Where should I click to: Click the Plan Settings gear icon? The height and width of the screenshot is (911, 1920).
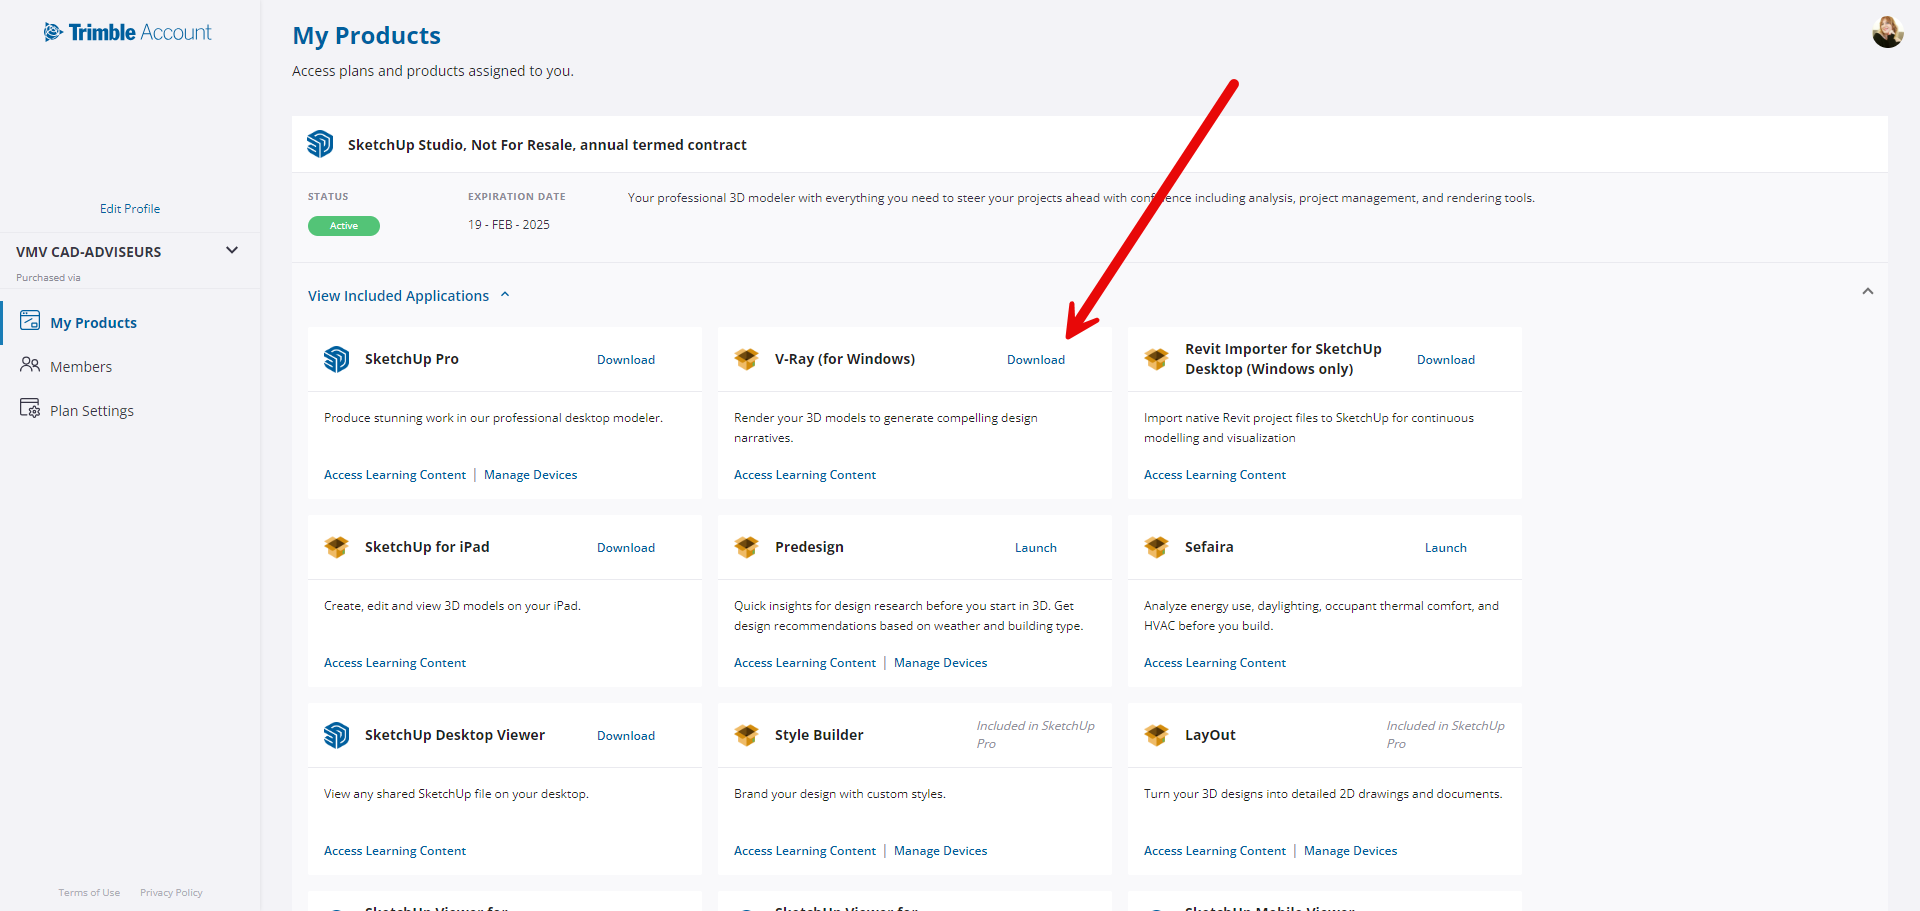click(x=30, y=409)
